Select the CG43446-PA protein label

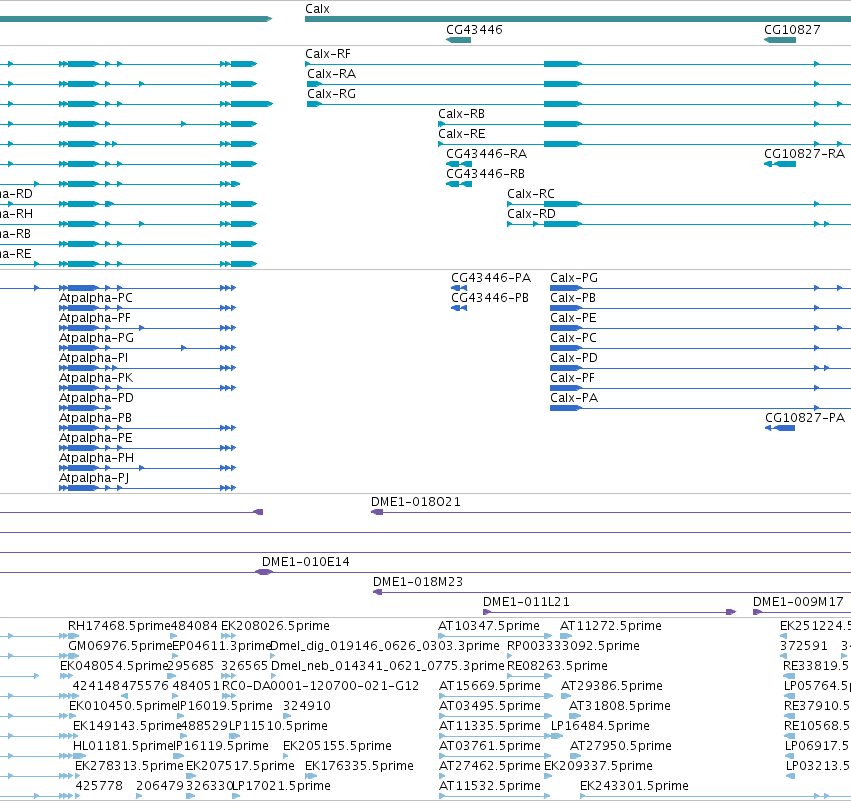[491, 278]
